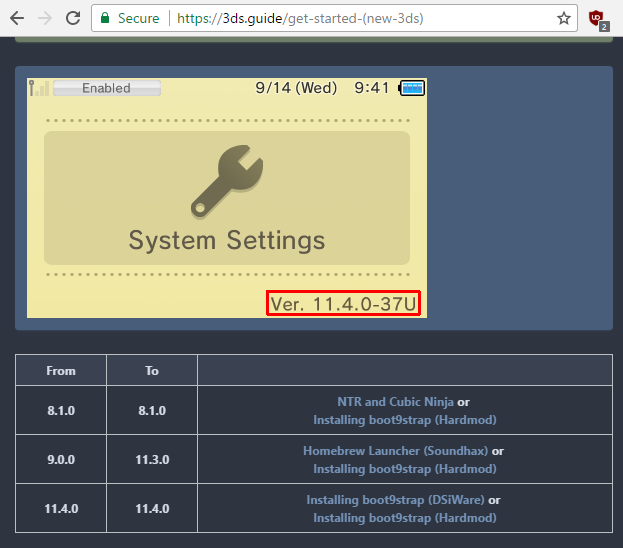Click the browser forward arrow
The image size is (623, 548).
[x=45, y=18]
